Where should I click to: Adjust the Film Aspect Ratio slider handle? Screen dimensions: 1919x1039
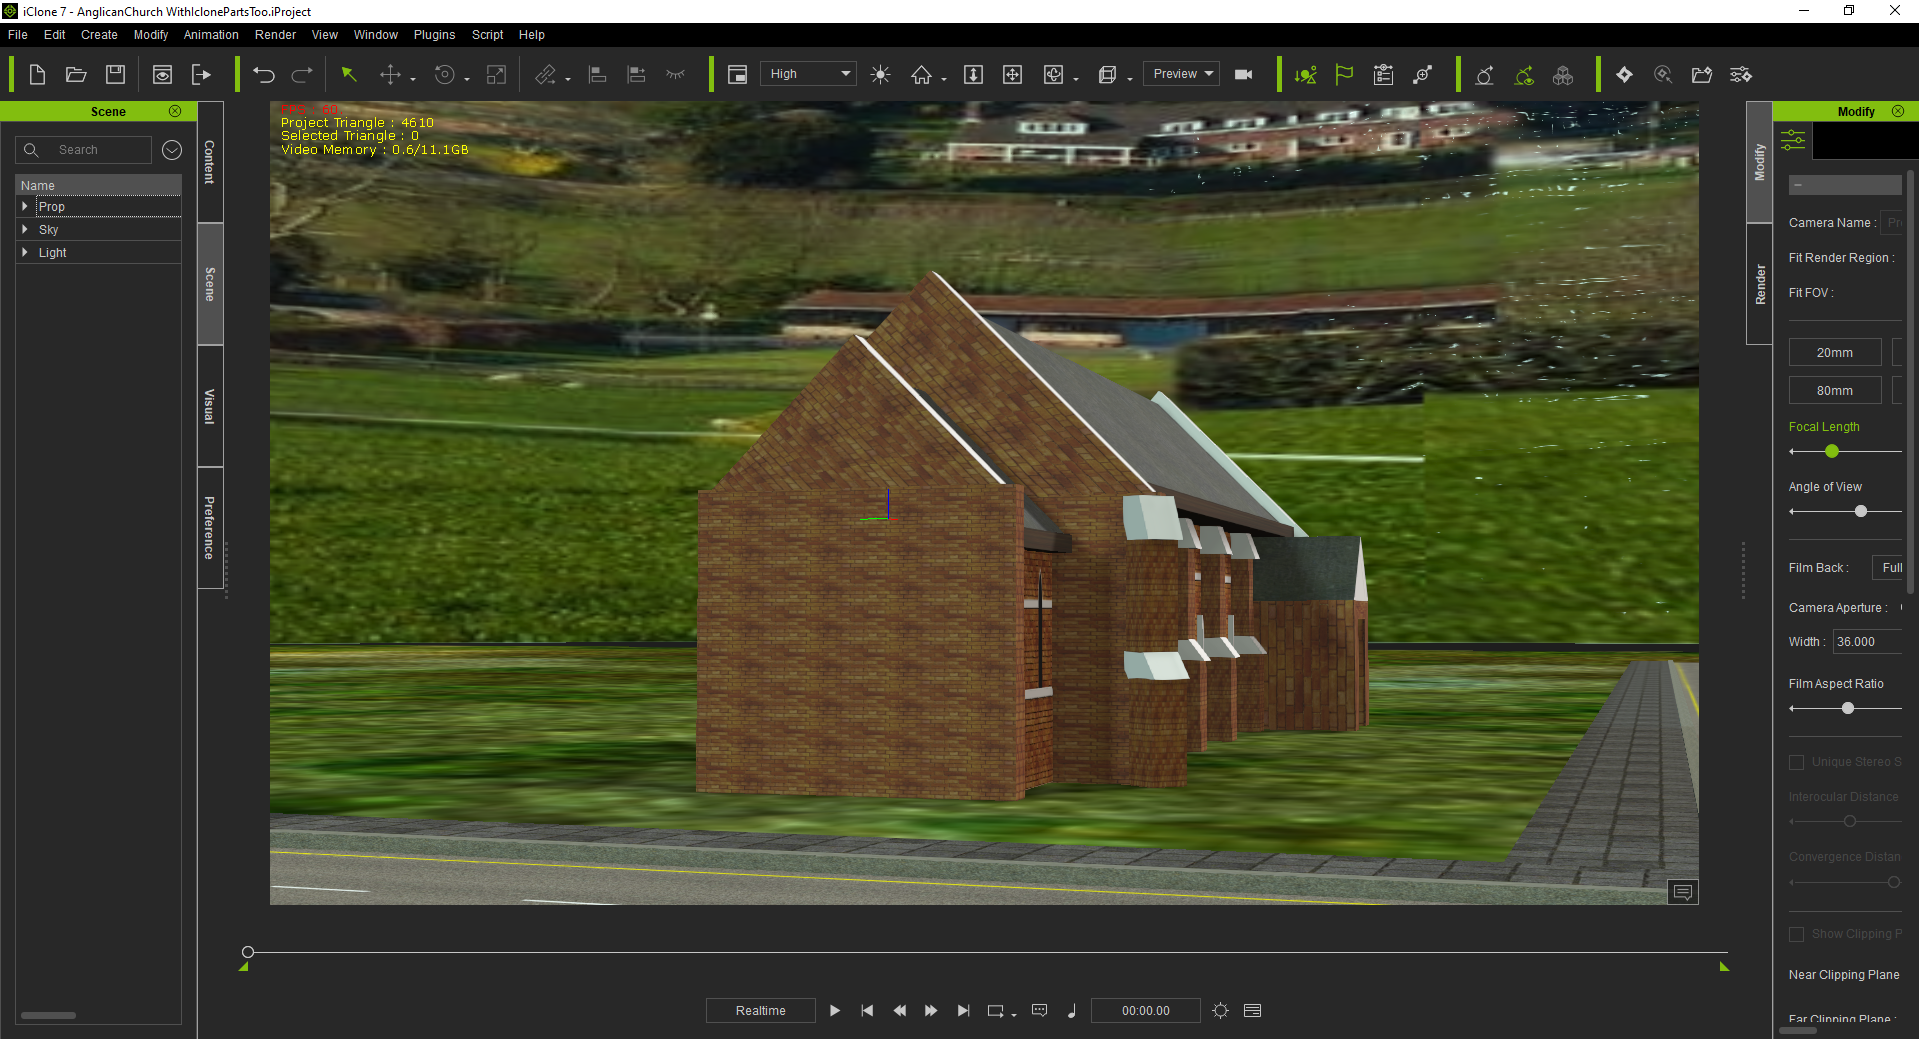point(1848,708)
